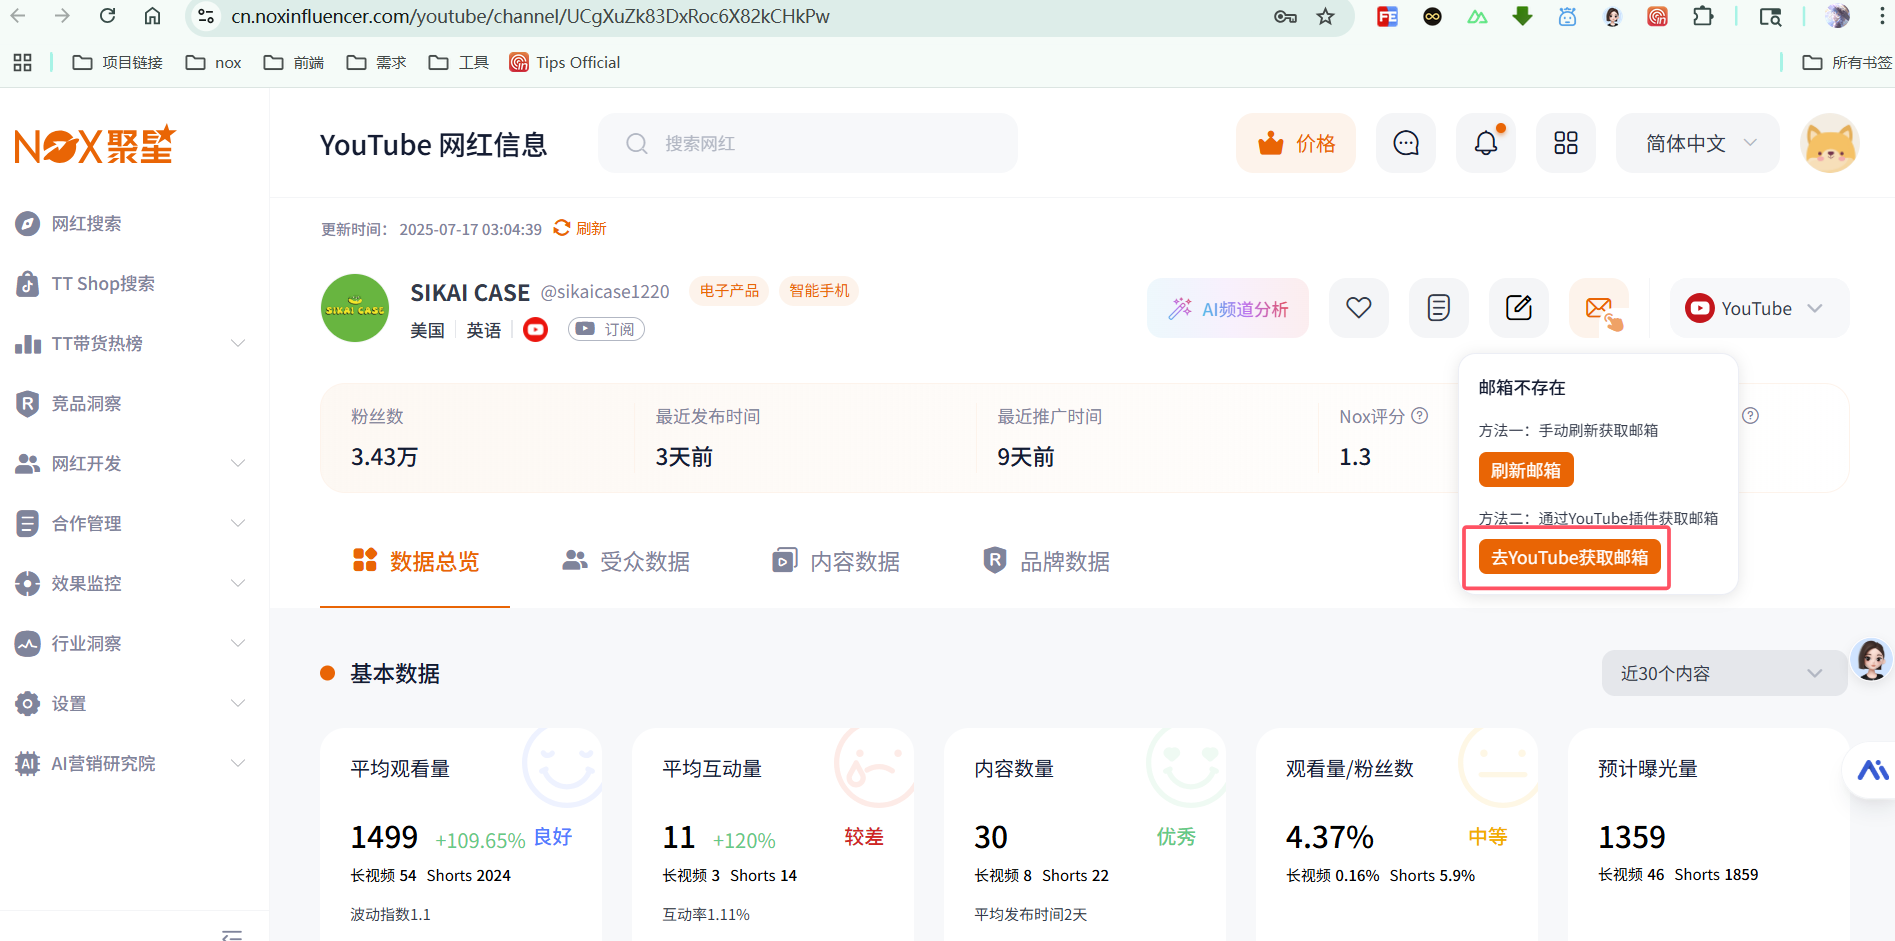
Task: Click the heart favorite icon
Action: 1358,308
